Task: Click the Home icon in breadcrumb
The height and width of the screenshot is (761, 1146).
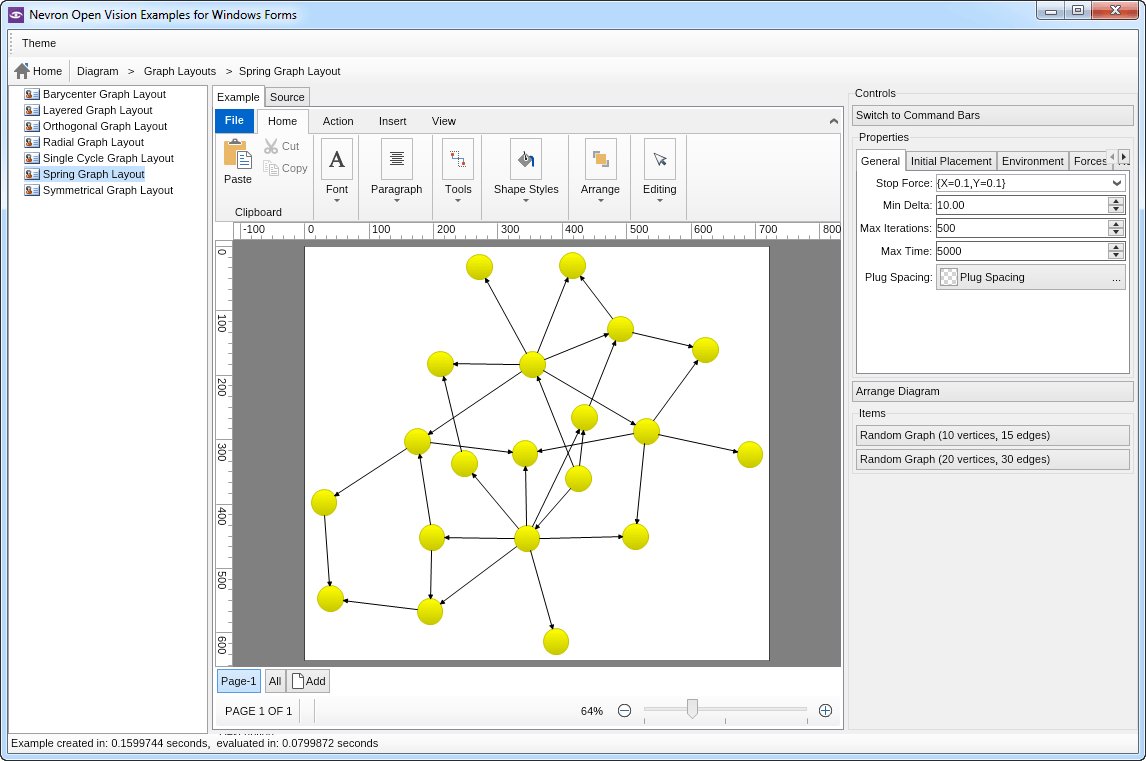Action: (x=22, y=71)
